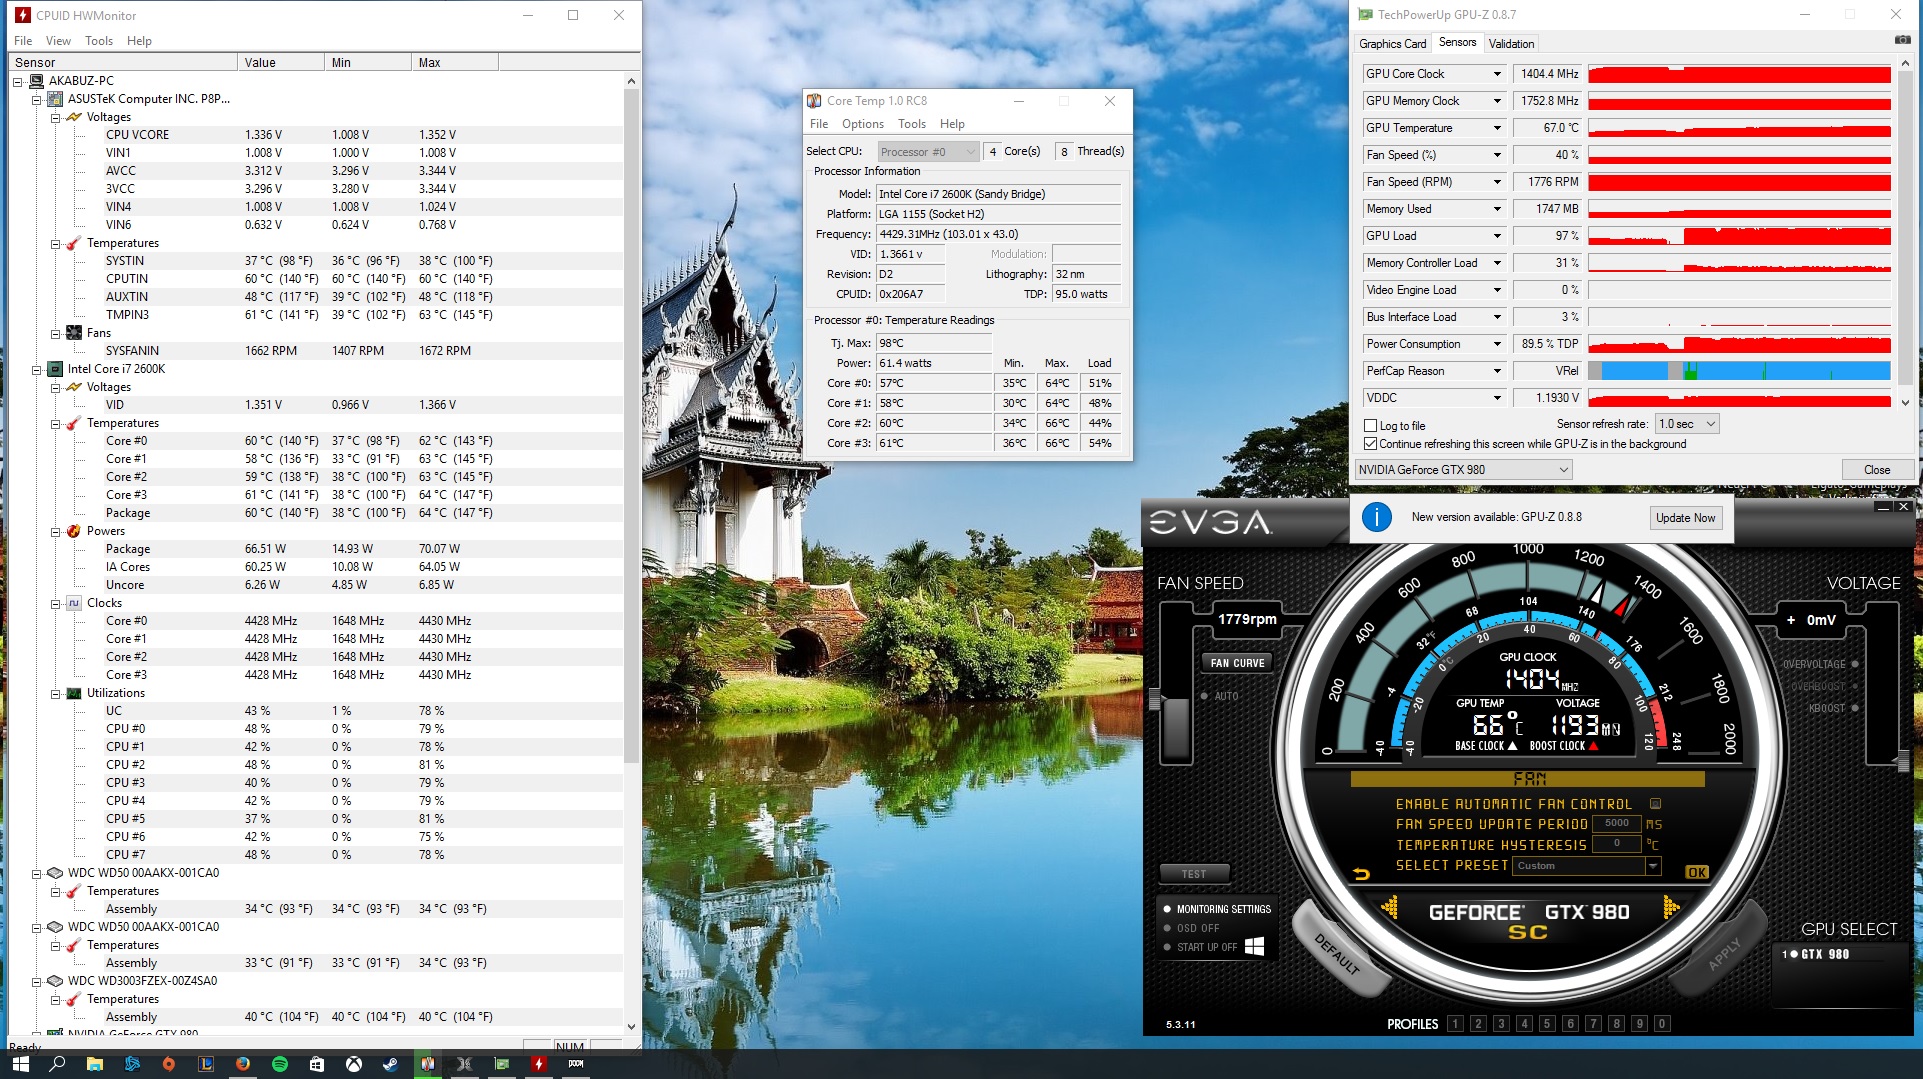This screenshot has height=1079, width=1923.
Task: Click the blue info icon in update notice
Action: 1377,517
